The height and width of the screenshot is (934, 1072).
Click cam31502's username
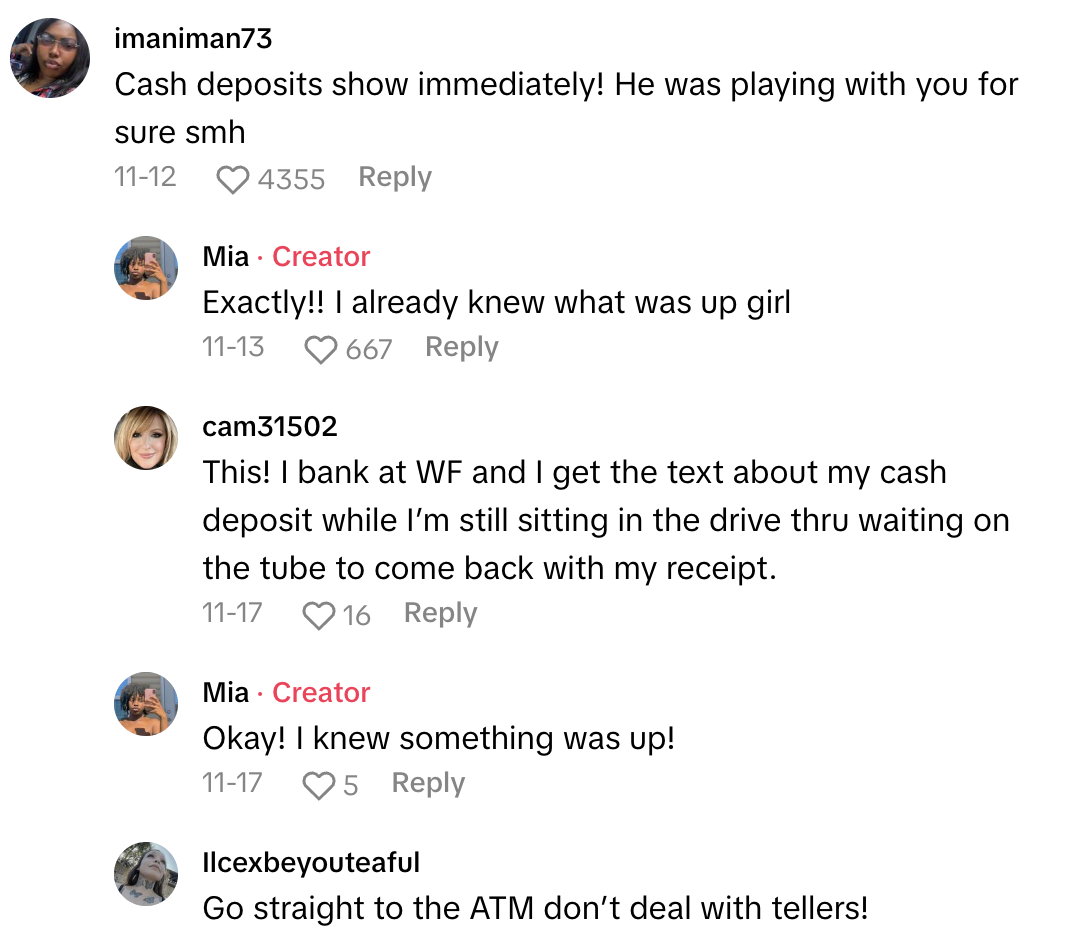pos(270,426)
